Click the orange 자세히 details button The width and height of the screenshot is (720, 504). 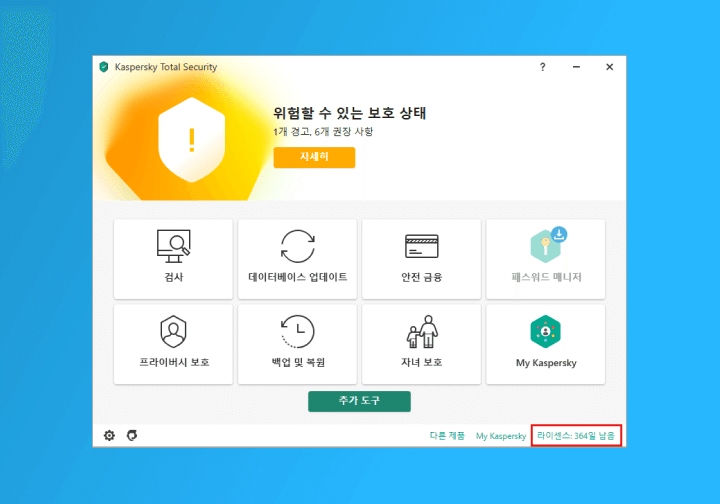pos(313,158)
